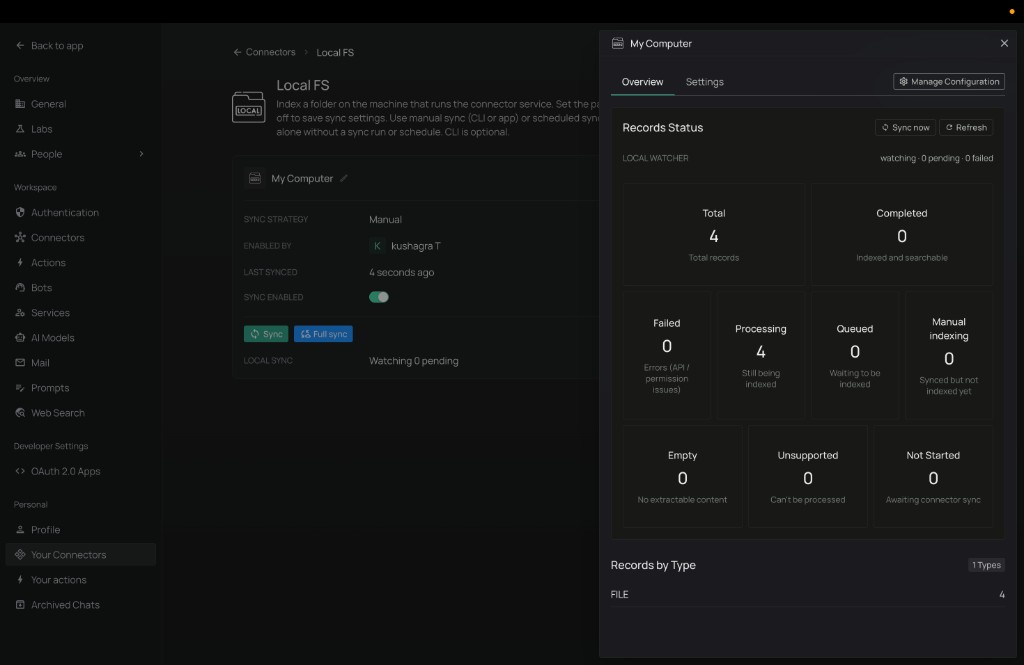
Task: Go to Your Connectors page
Action: tap(80, 555)
